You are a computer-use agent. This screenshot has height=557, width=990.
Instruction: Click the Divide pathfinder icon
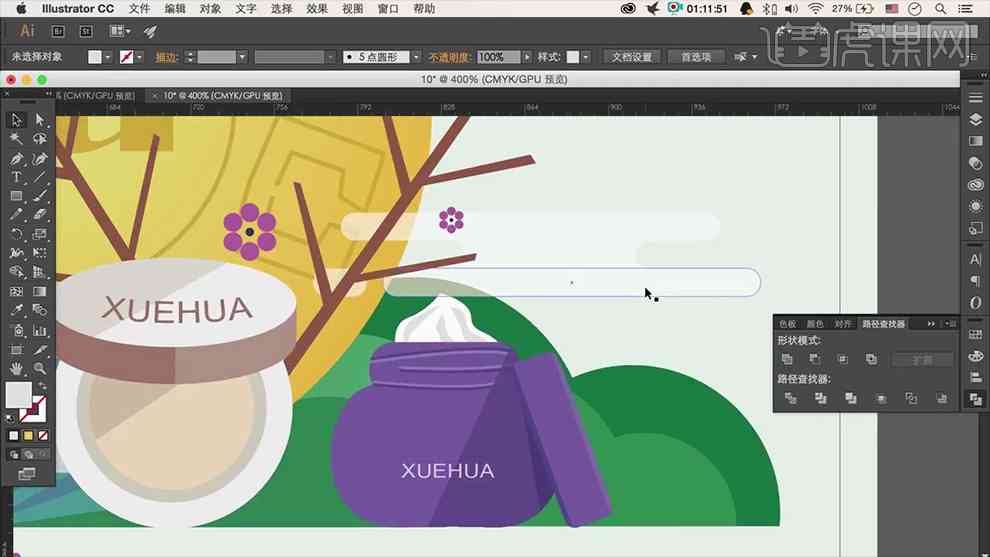(790, 398)
